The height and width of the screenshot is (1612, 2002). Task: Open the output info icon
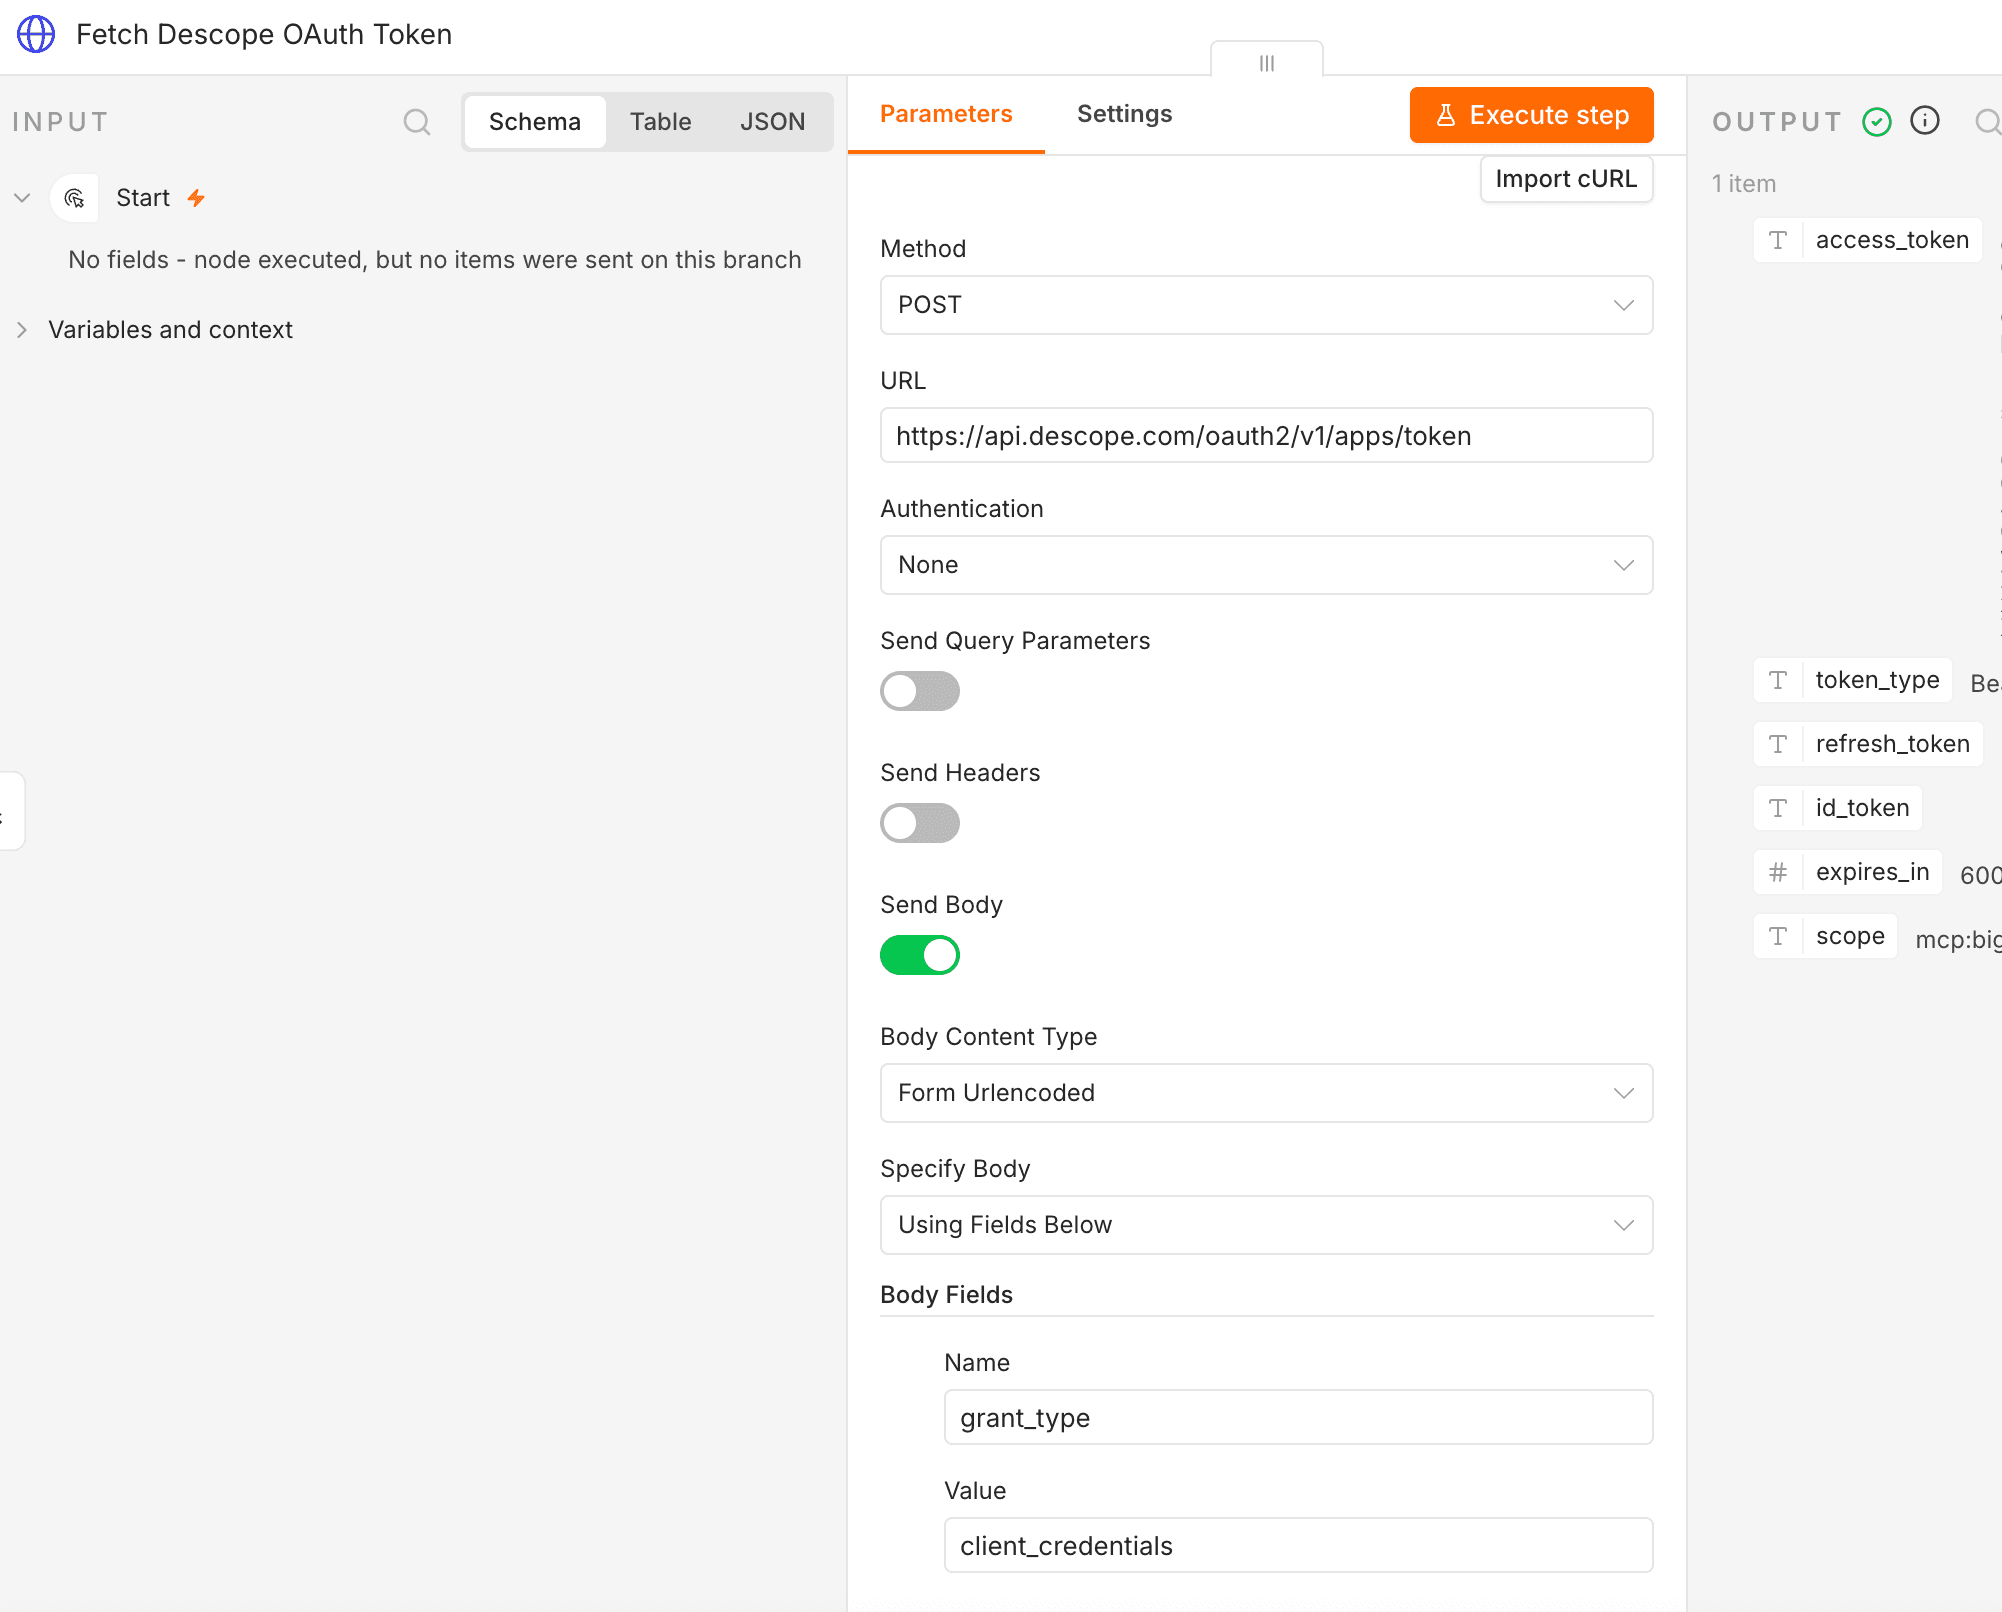1925,121
